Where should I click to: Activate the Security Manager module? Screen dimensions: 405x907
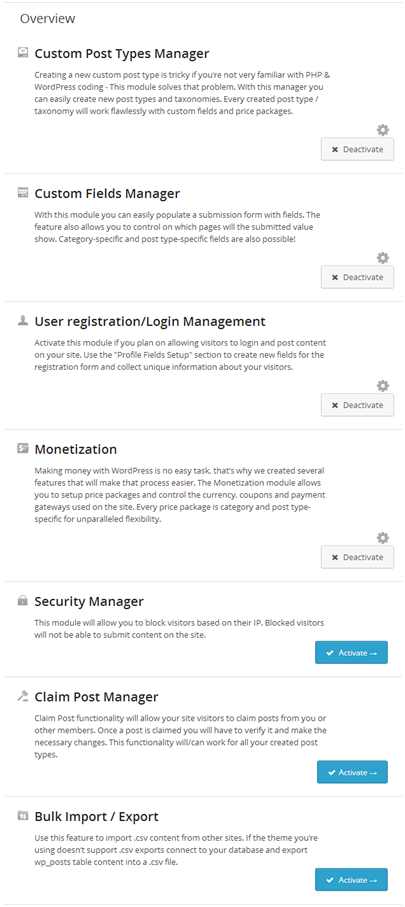point(351,652)
